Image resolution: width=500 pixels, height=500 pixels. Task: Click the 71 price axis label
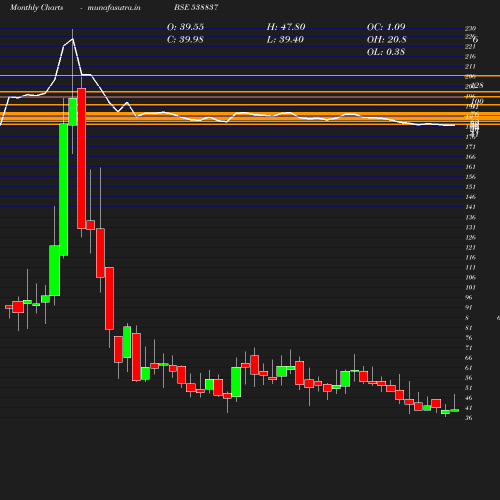[469, 348]
